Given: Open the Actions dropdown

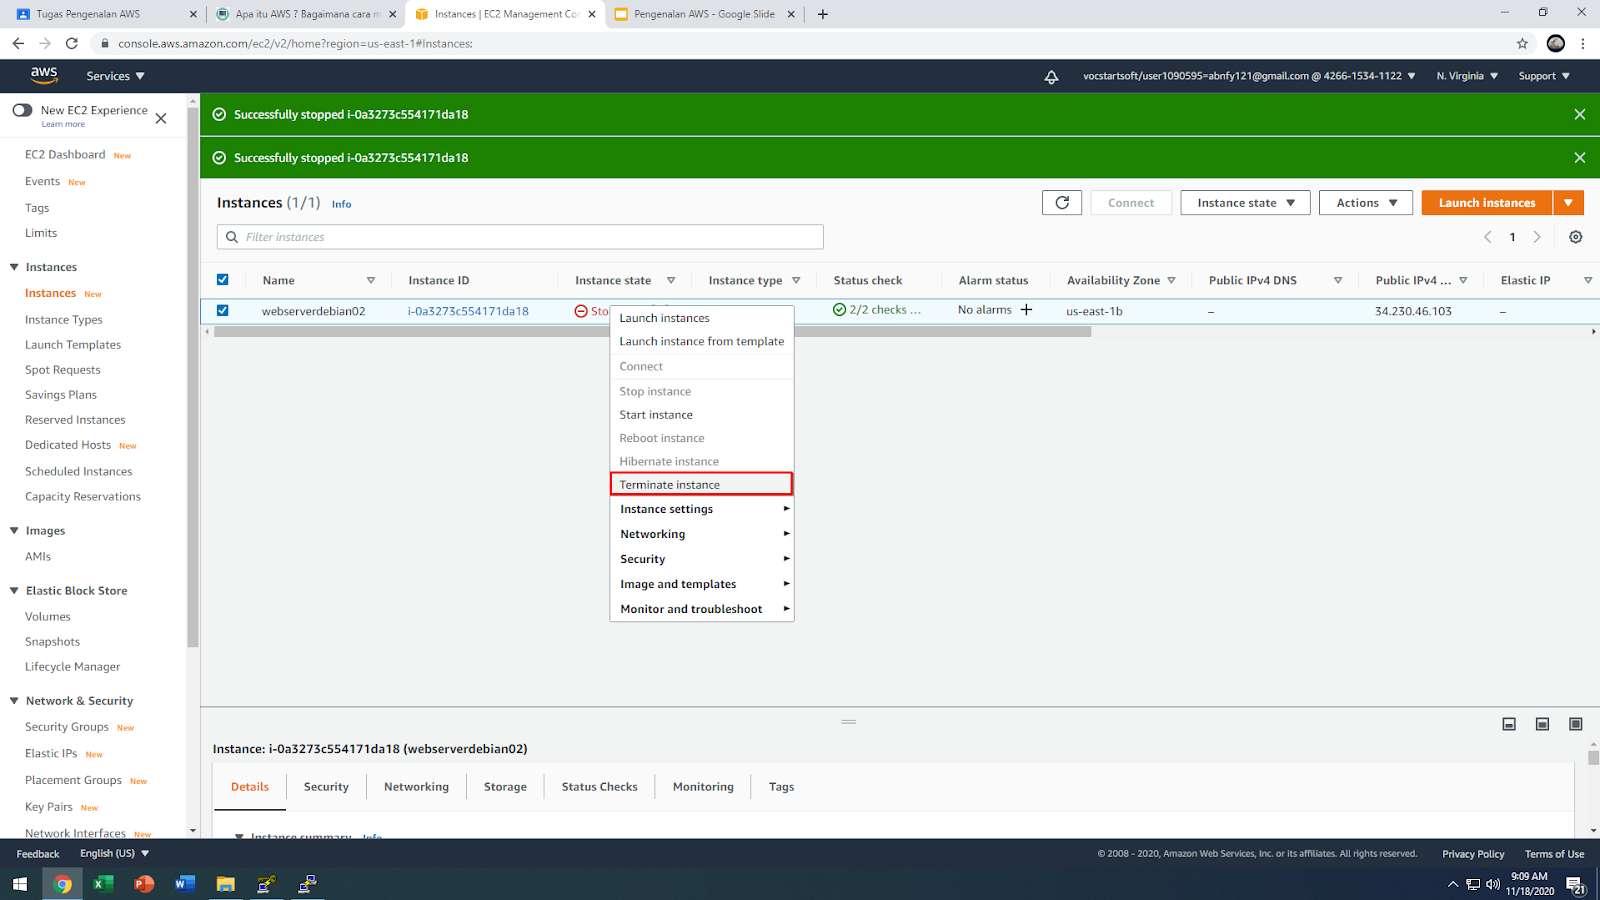Looking at the screenshot, I should (1366, 203).
